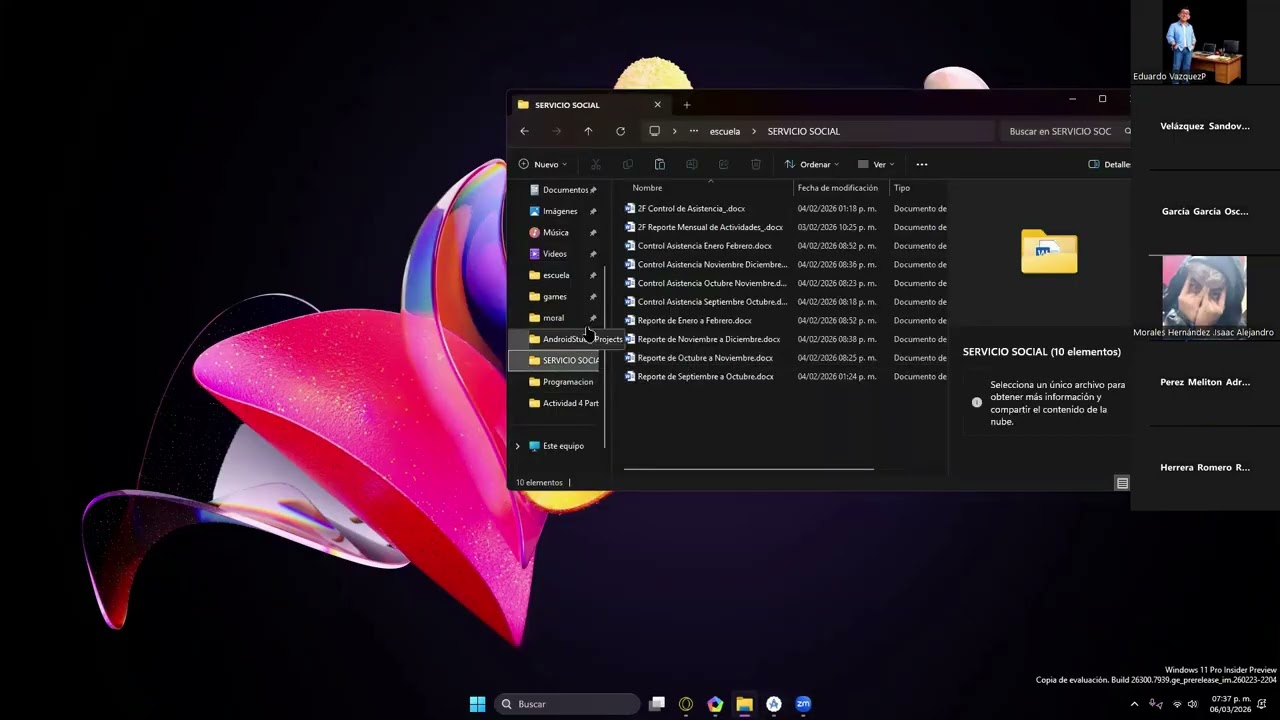The height and width of the screenshot is (720, 1280).
Task: Click the volume icon in system tray
Action: pos(1192,704)
